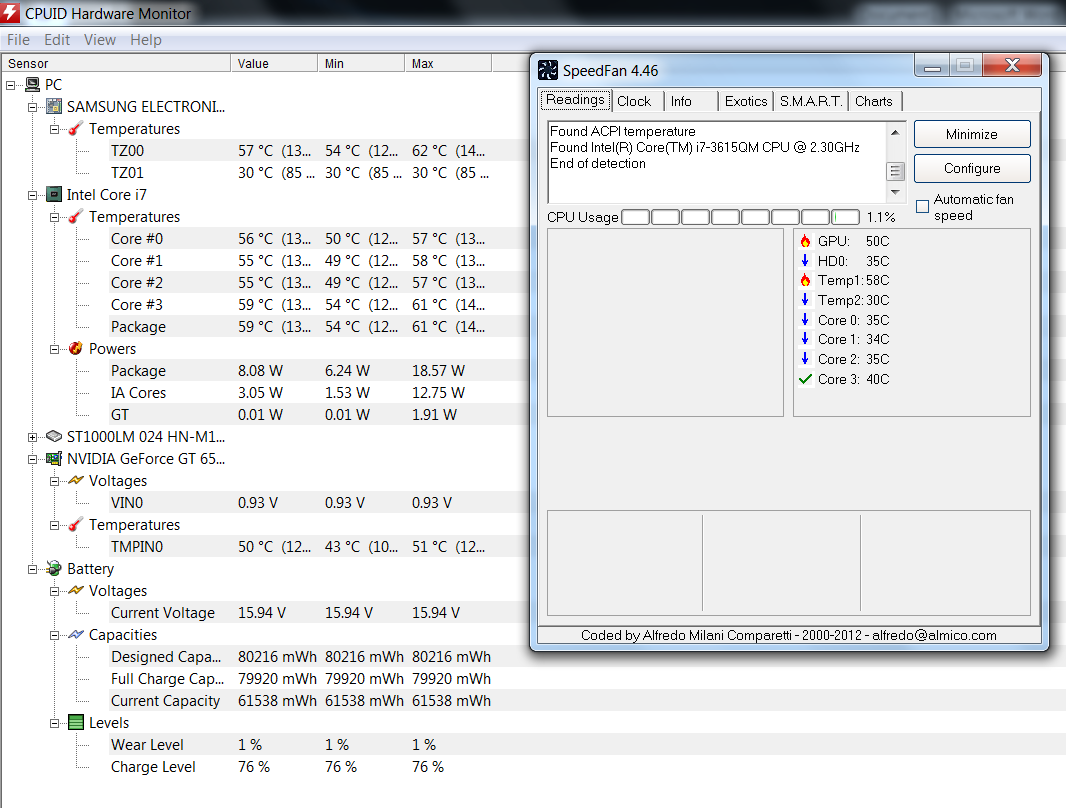Collapse the Capacities group
Screen dimensions: 1066x808
pyautogui.click(x=54, y=635)
